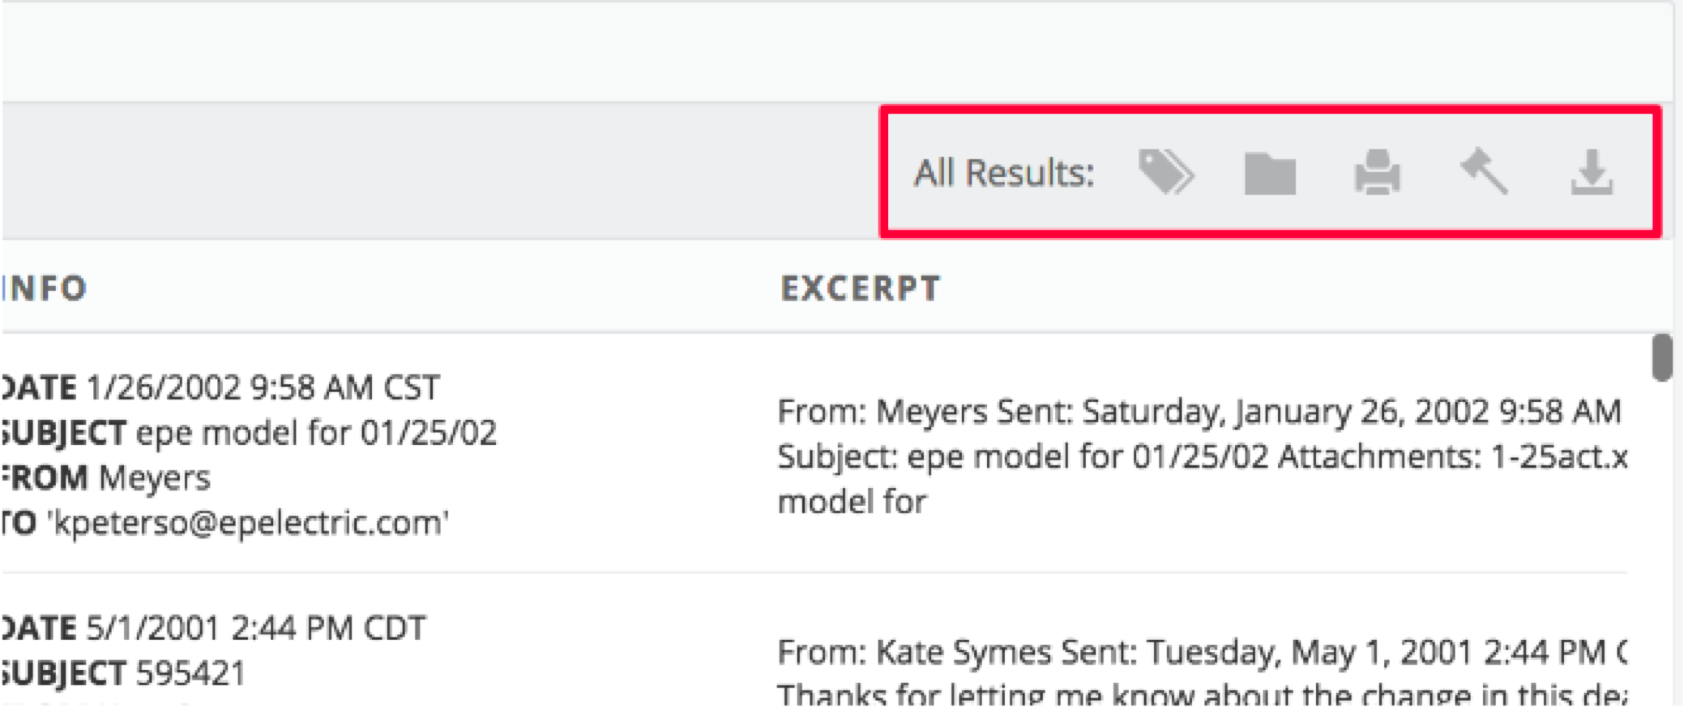Grab the vertical scrollbar thumb
The height and width of the screenshot is (713, 1688).
pos(1662,358)
